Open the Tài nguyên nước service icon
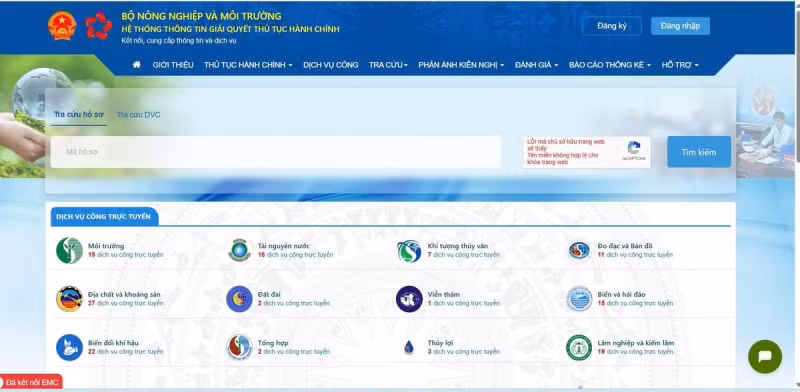800x392 pixels. (x=239, y=250)
